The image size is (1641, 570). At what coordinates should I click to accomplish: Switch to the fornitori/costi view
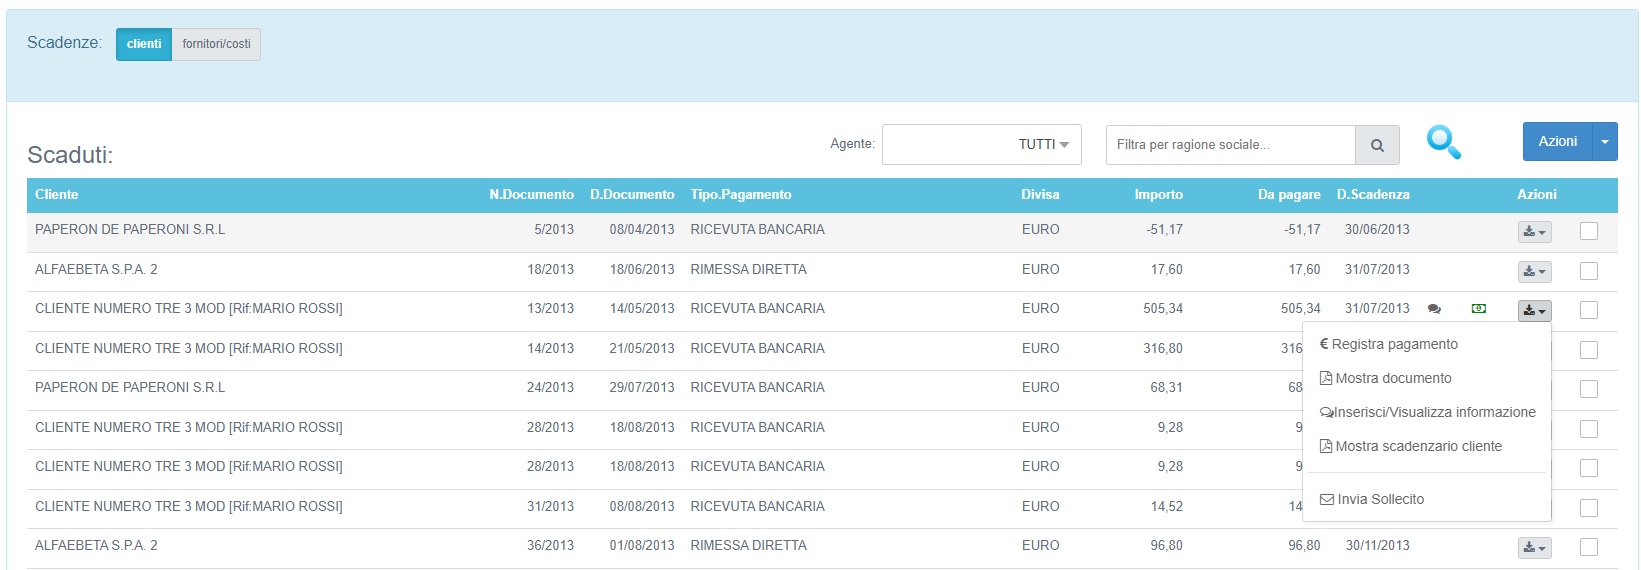click(216, 44)
